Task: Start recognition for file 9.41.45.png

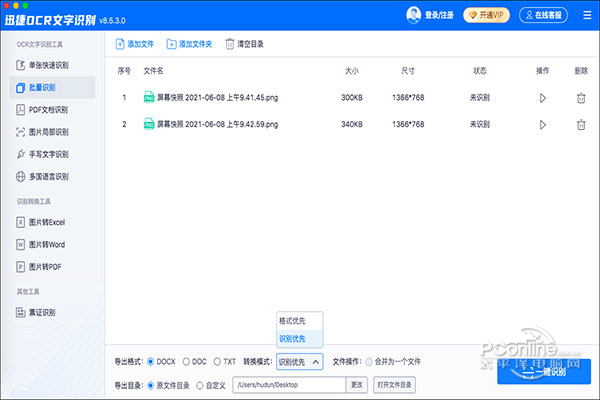Action: (x=542, y=98)
